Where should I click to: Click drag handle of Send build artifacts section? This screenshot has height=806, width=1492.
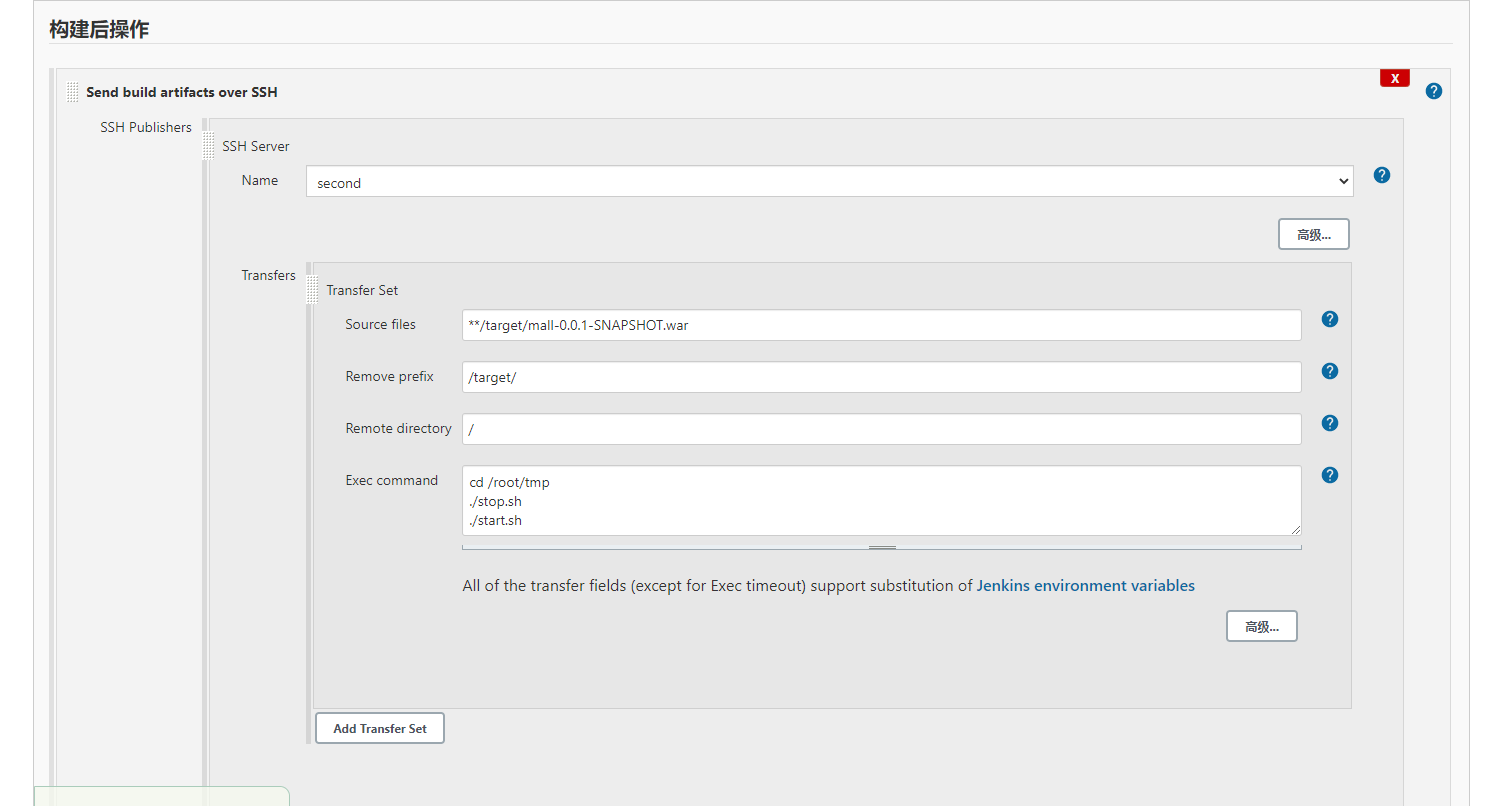click(x=73, y=92)
